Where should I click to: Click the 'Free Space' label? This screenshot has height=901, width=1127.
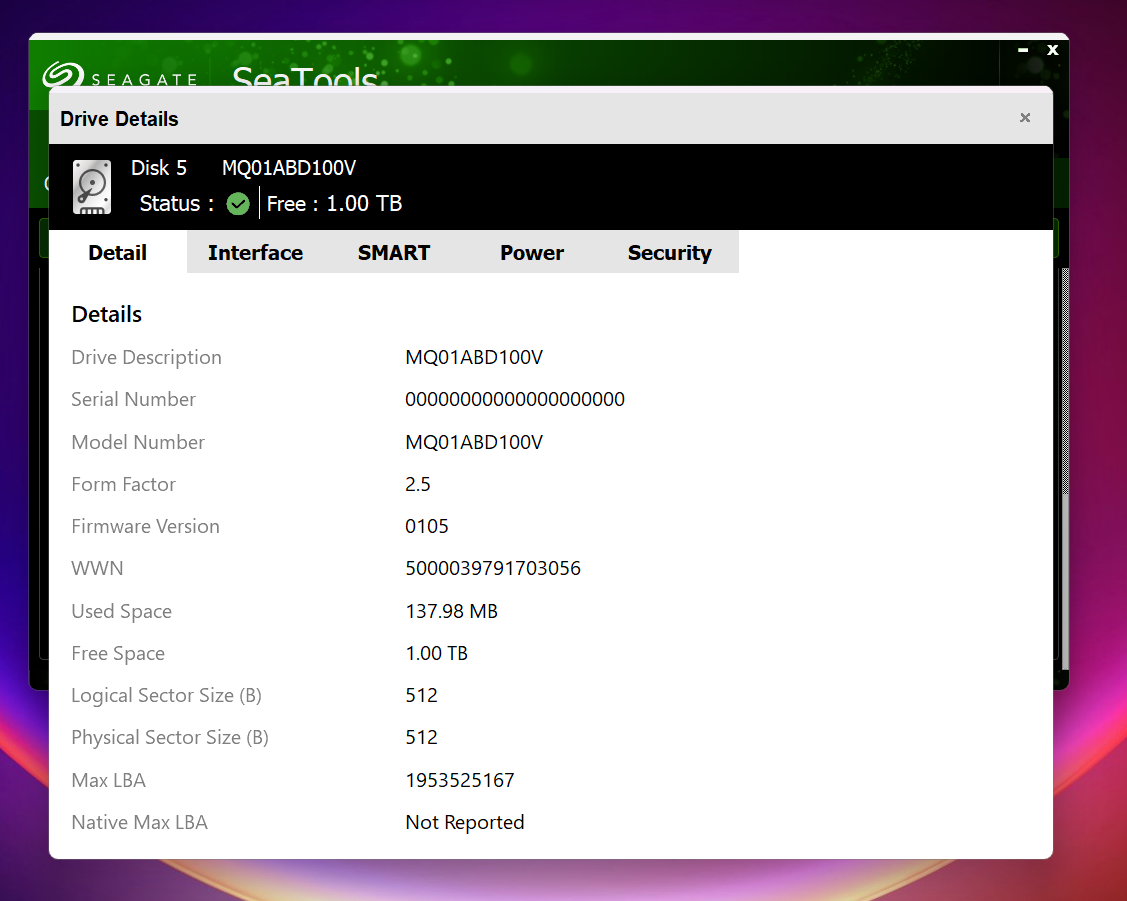point(118,654)
